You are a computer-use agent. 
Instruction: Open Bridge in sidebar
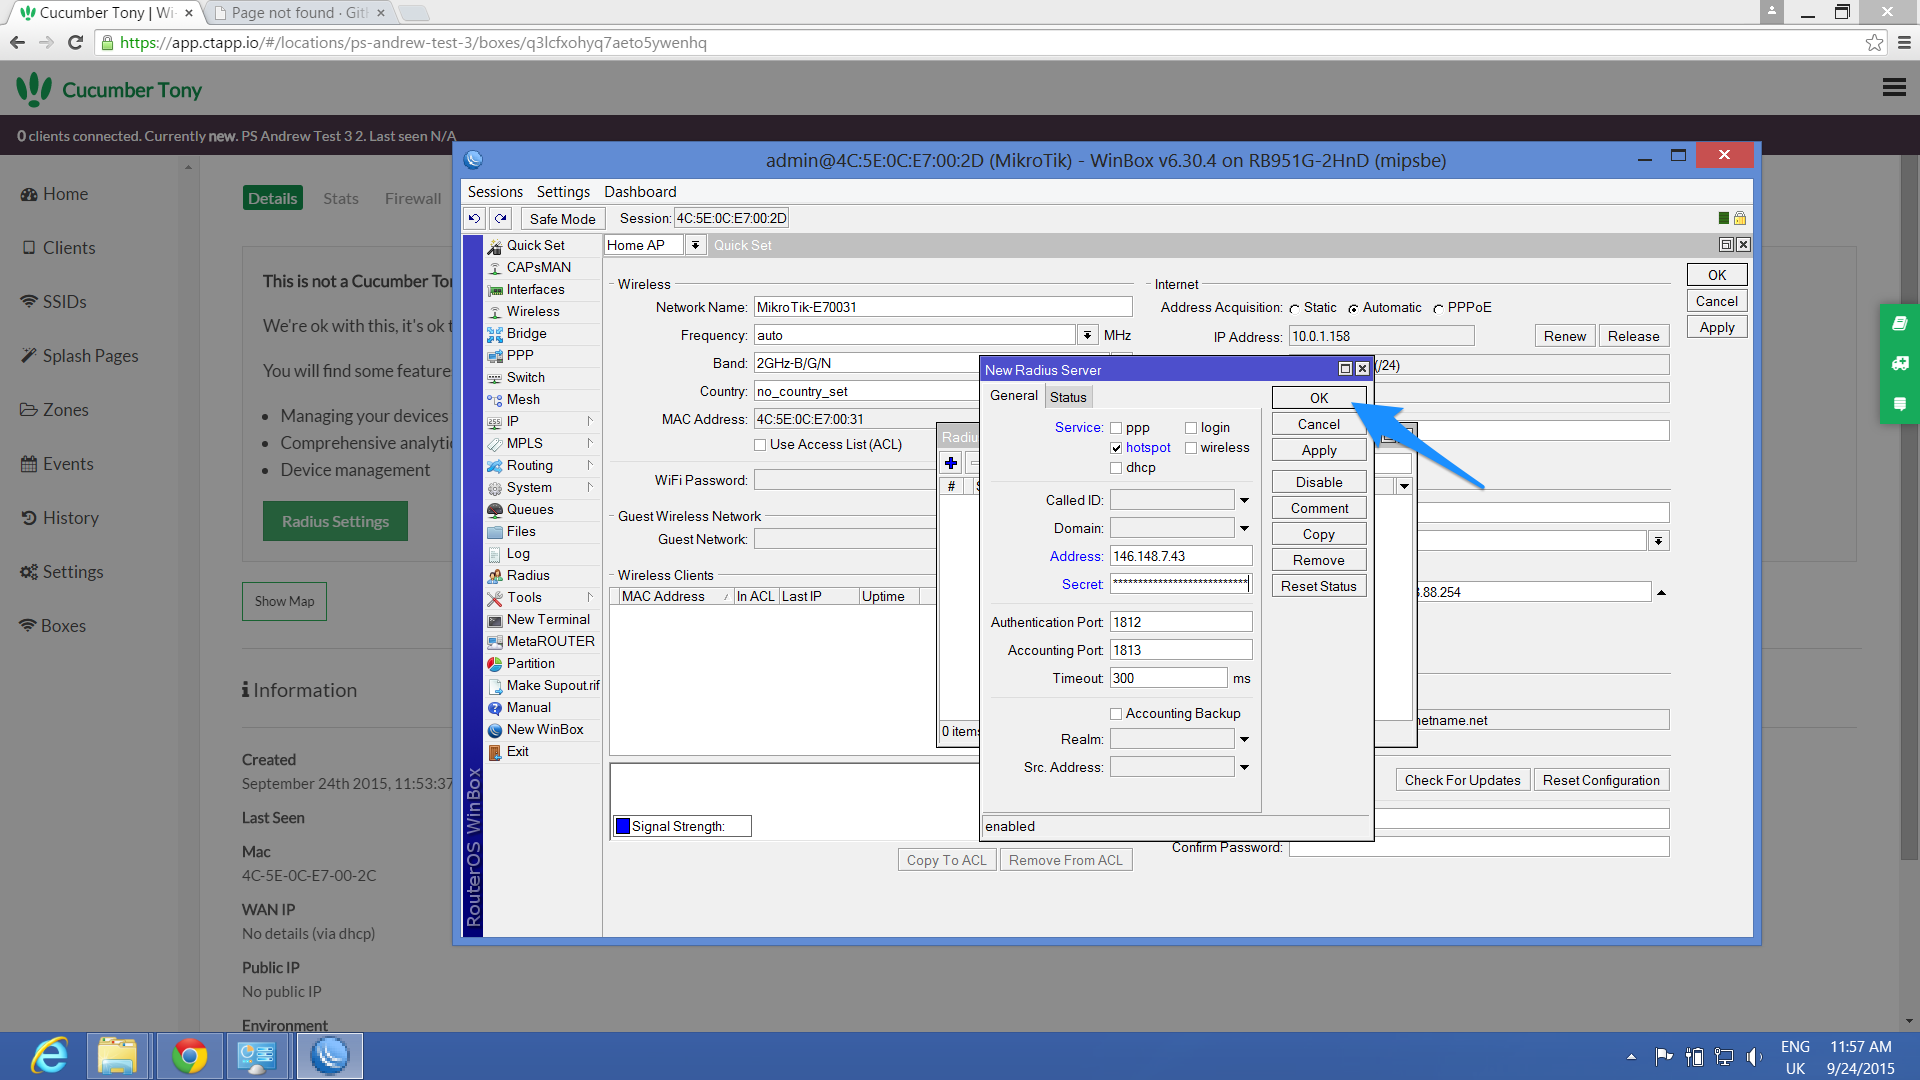526,333
